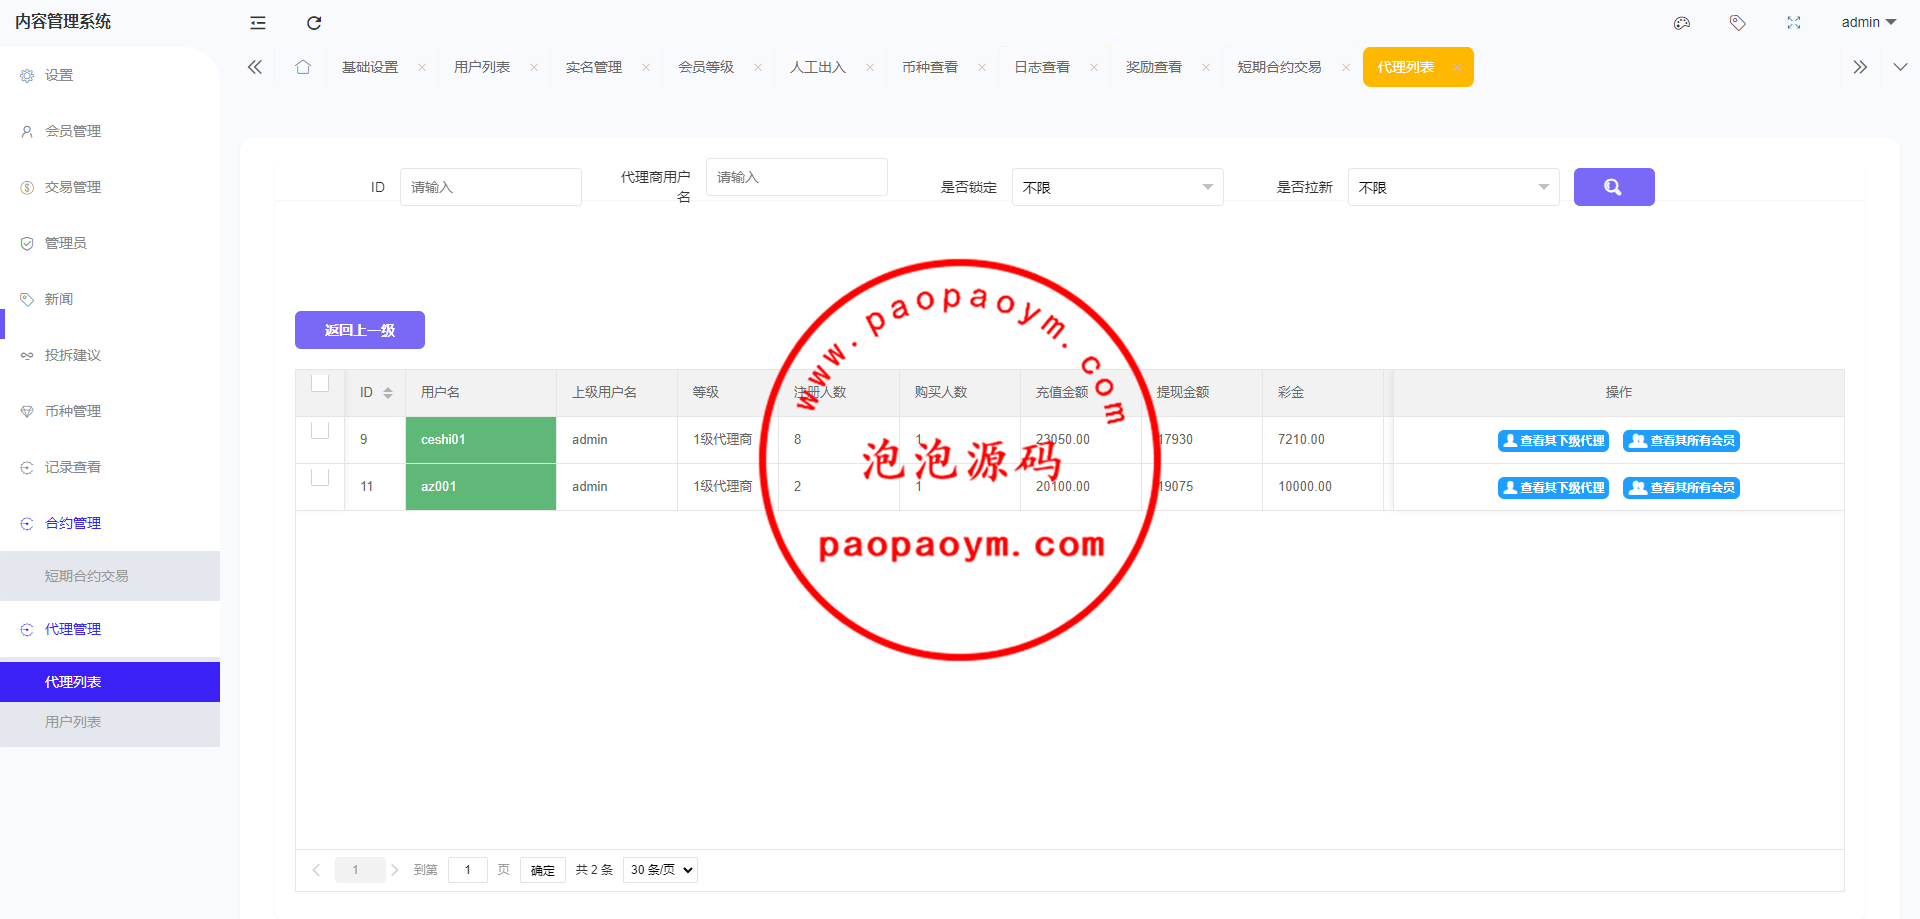Collapse the sidebar menu icon

click(x=257, y=22)
